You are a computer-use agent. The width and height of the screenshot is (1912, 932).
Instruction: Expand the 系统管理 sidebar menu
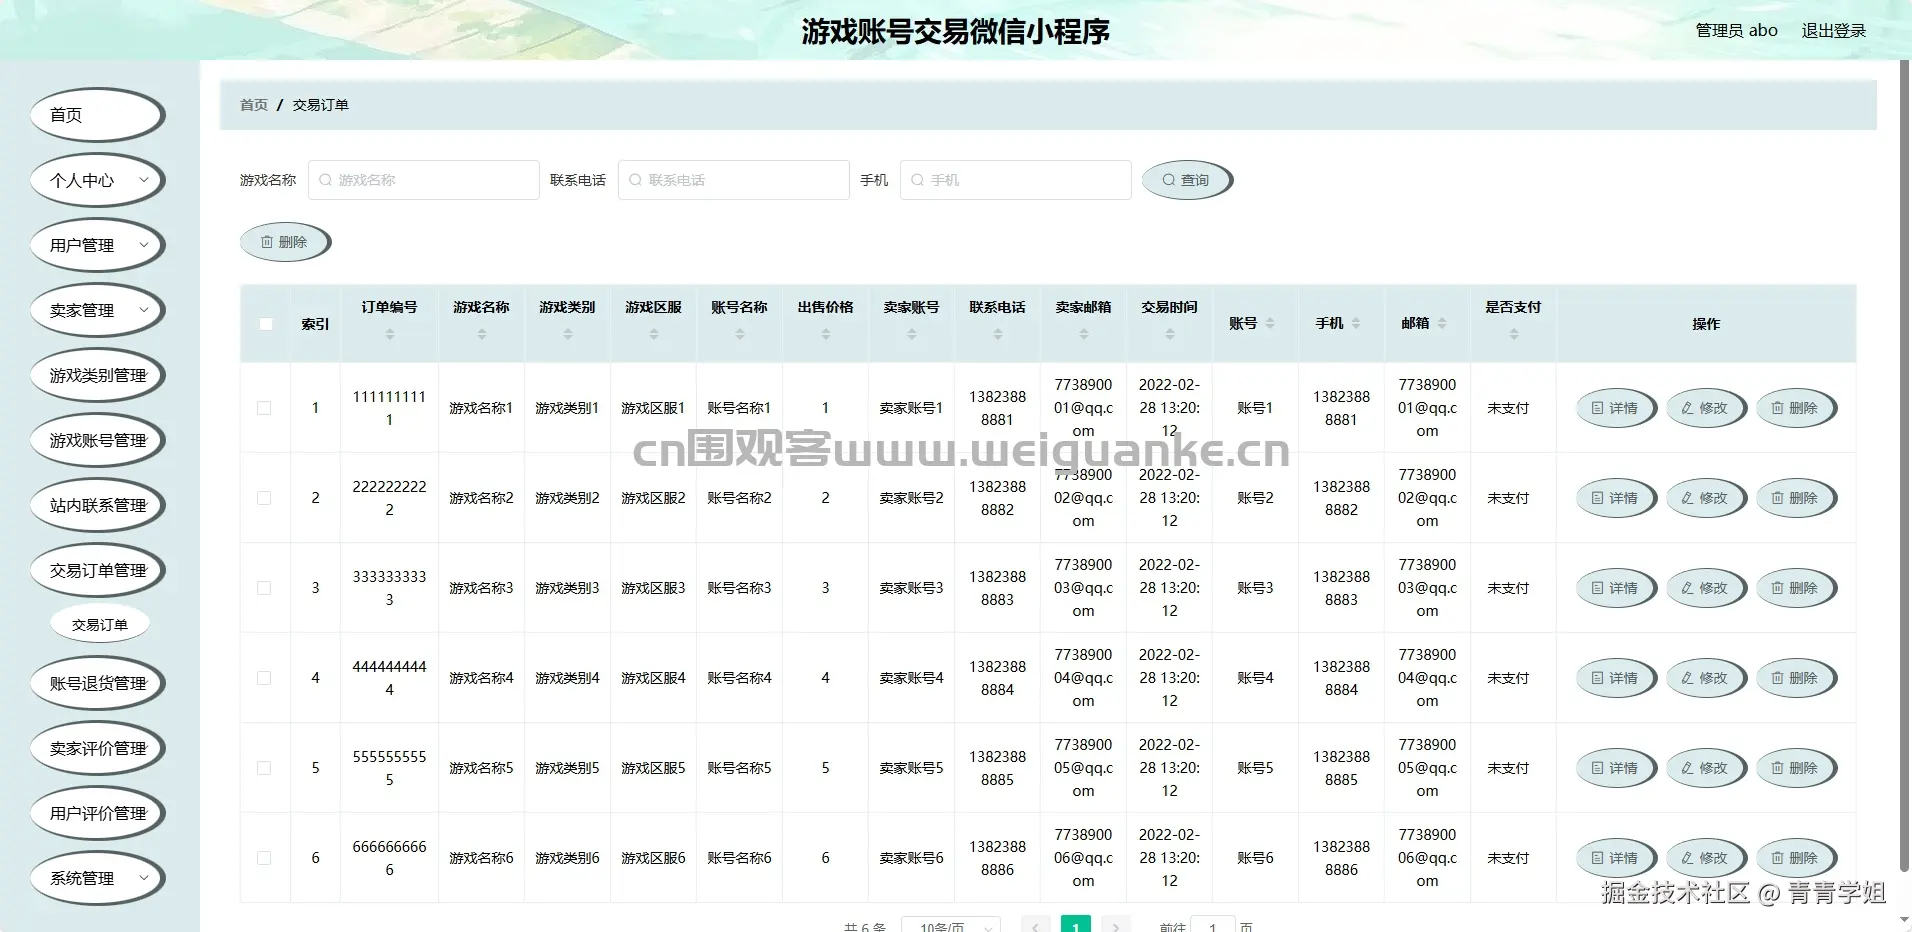pos(97,878)
